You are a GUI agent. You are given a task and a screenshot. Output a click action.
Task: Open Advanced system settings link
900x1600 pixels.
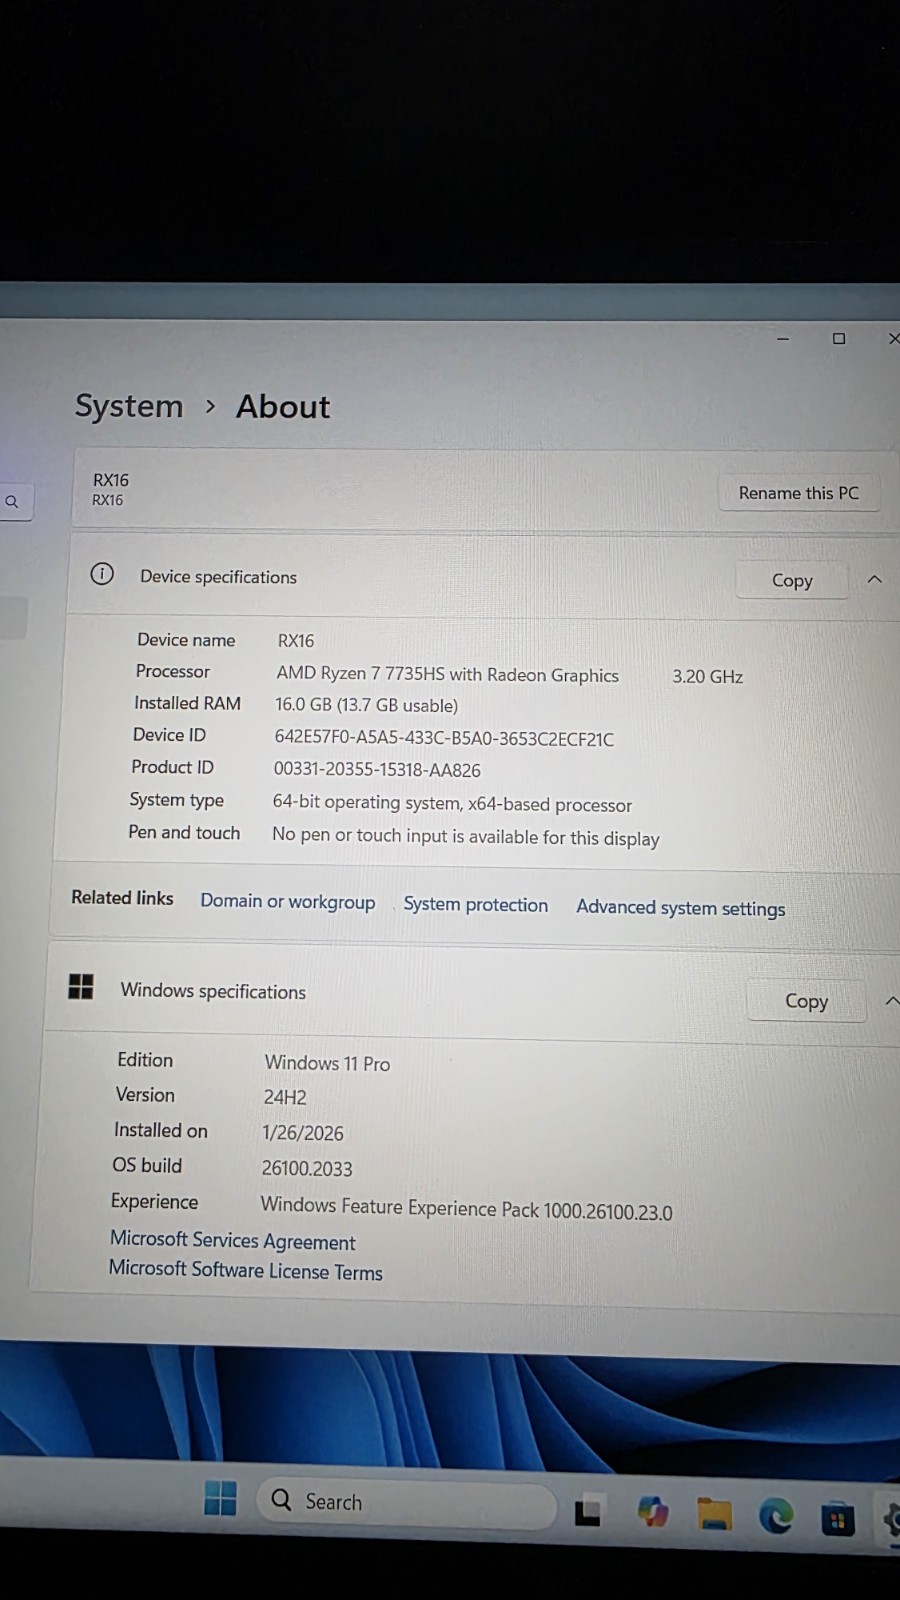tap(681, 908)
